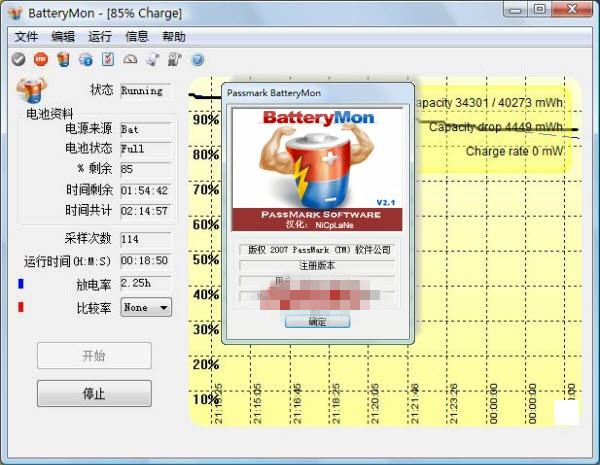The image size is (600, 465).
Task: Click the BatteryMon title bar app icon
Action: point(15,13)
